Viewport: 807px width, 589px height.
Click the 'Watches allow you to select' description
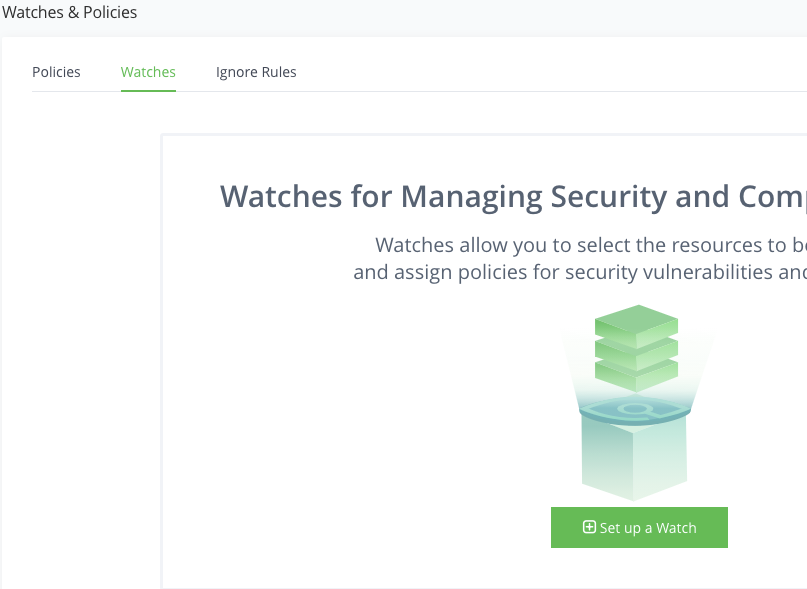(x=590, y=245)
